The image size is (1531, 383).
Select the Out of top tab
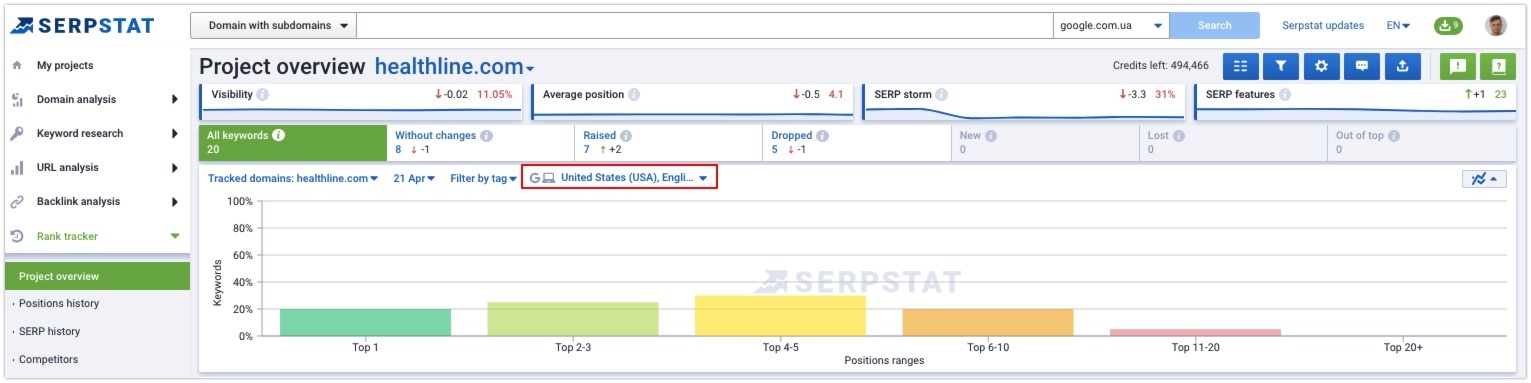pyautogui.click(x=1421, y=143)
